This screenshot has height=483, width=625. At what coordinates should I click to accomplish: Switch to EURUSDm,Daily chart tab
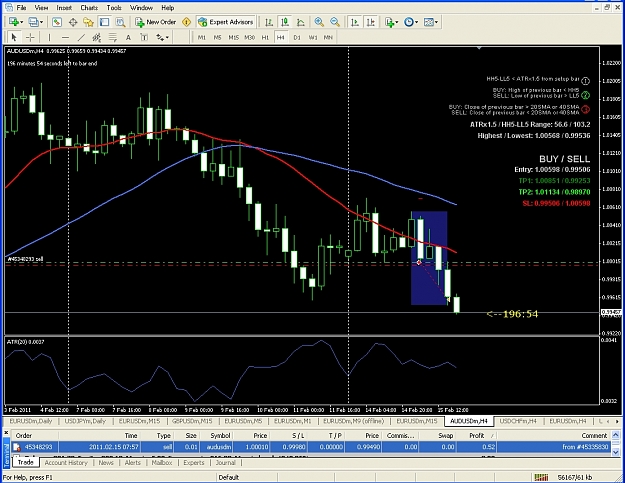point(31,421)
